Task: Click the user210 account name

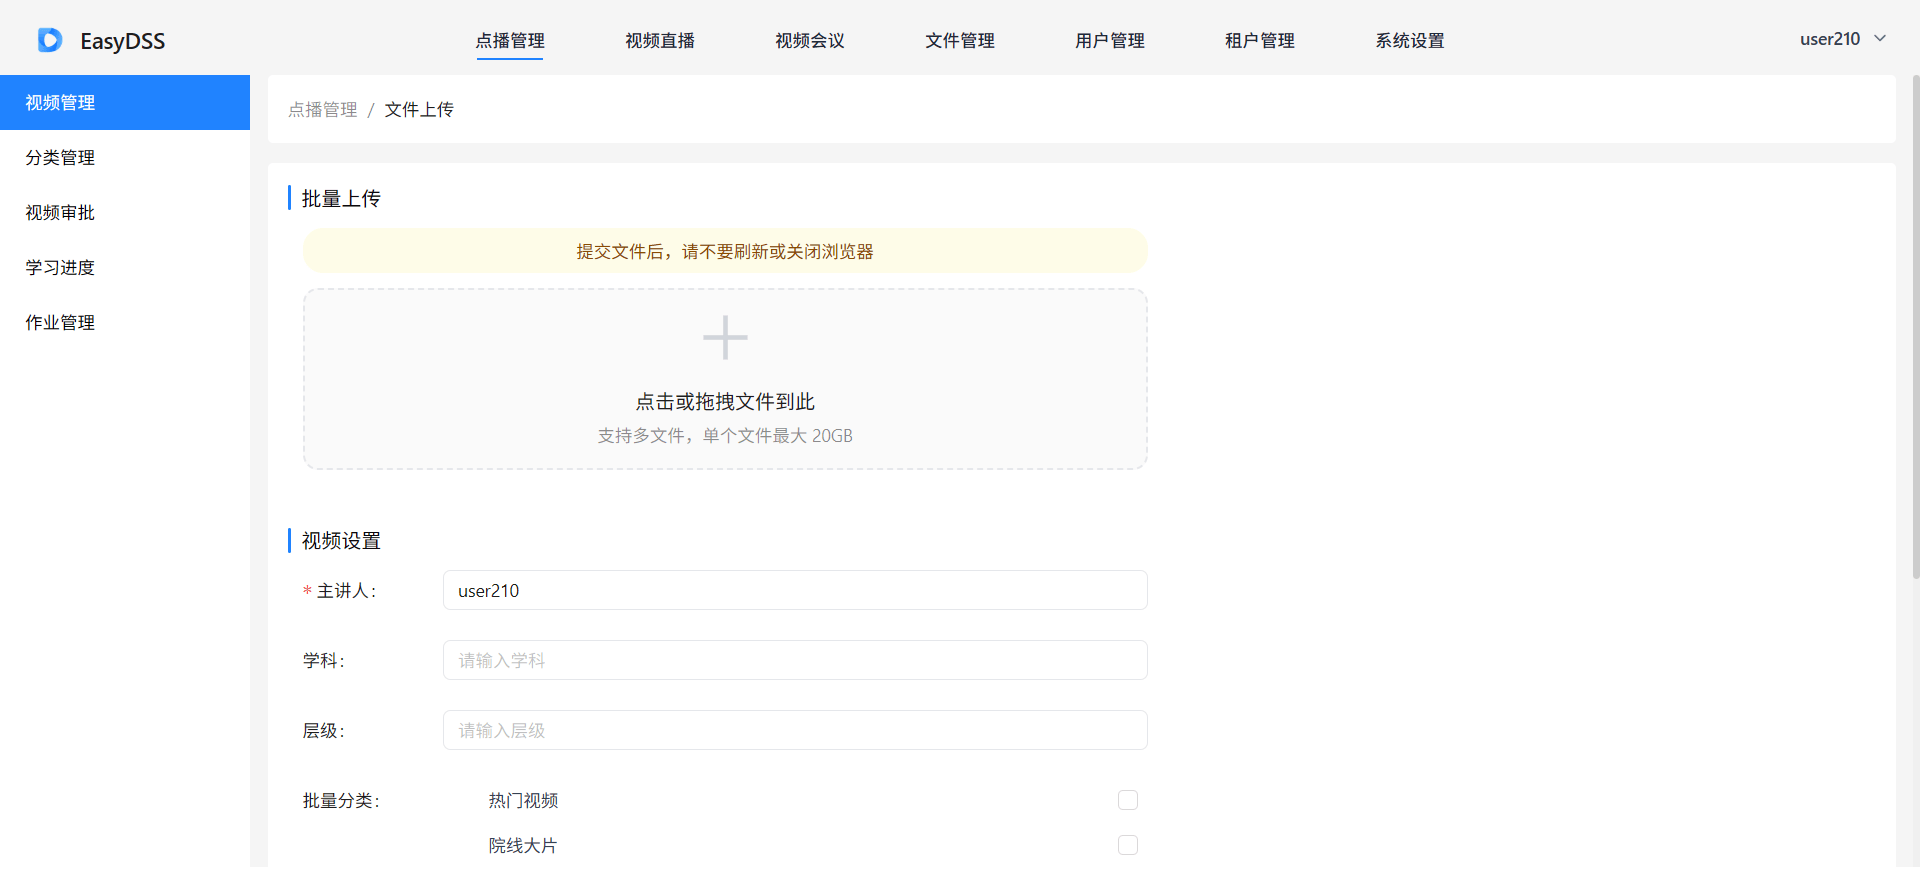Action: click(1830, 39)
